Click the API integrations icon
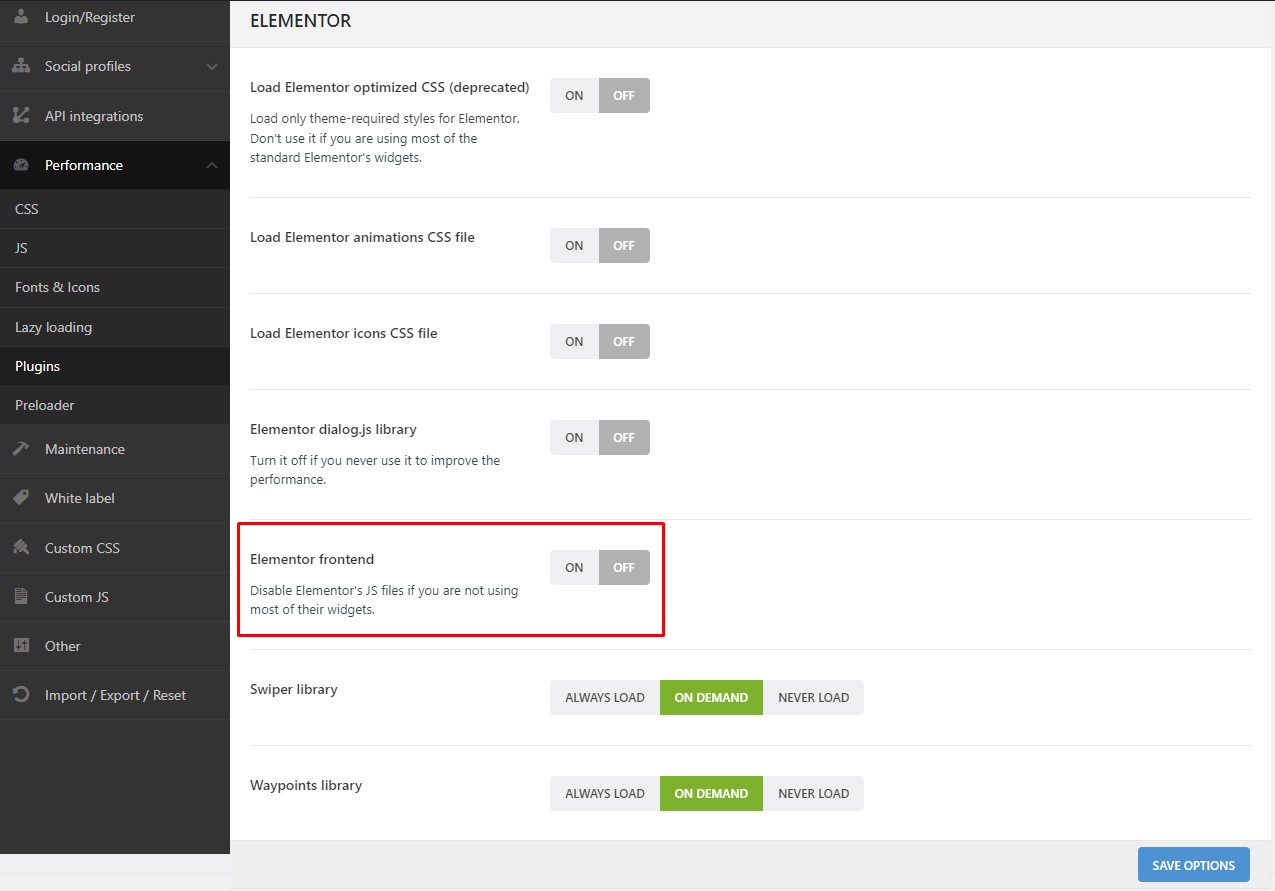 click(x=21, y=116)
